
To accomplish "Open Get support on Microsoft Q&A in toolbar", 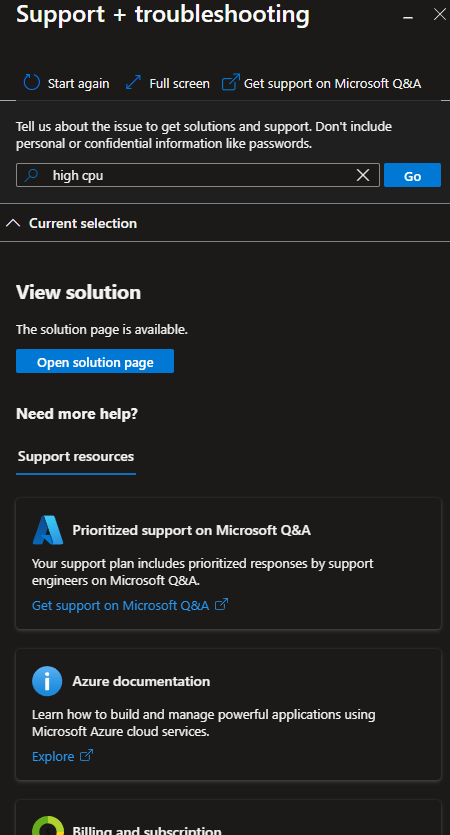I will click(332, 84).
